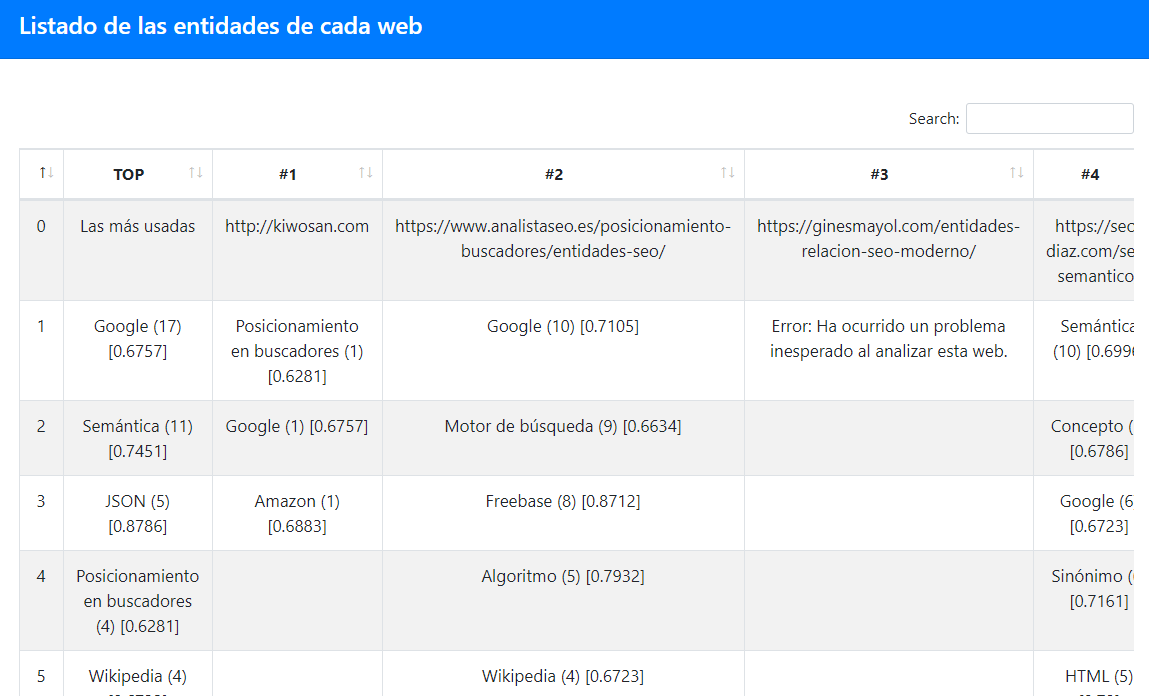The width and height of the screenshot is (1149, 696).
Task: Select the error message cell
Action: pos(889,350)
